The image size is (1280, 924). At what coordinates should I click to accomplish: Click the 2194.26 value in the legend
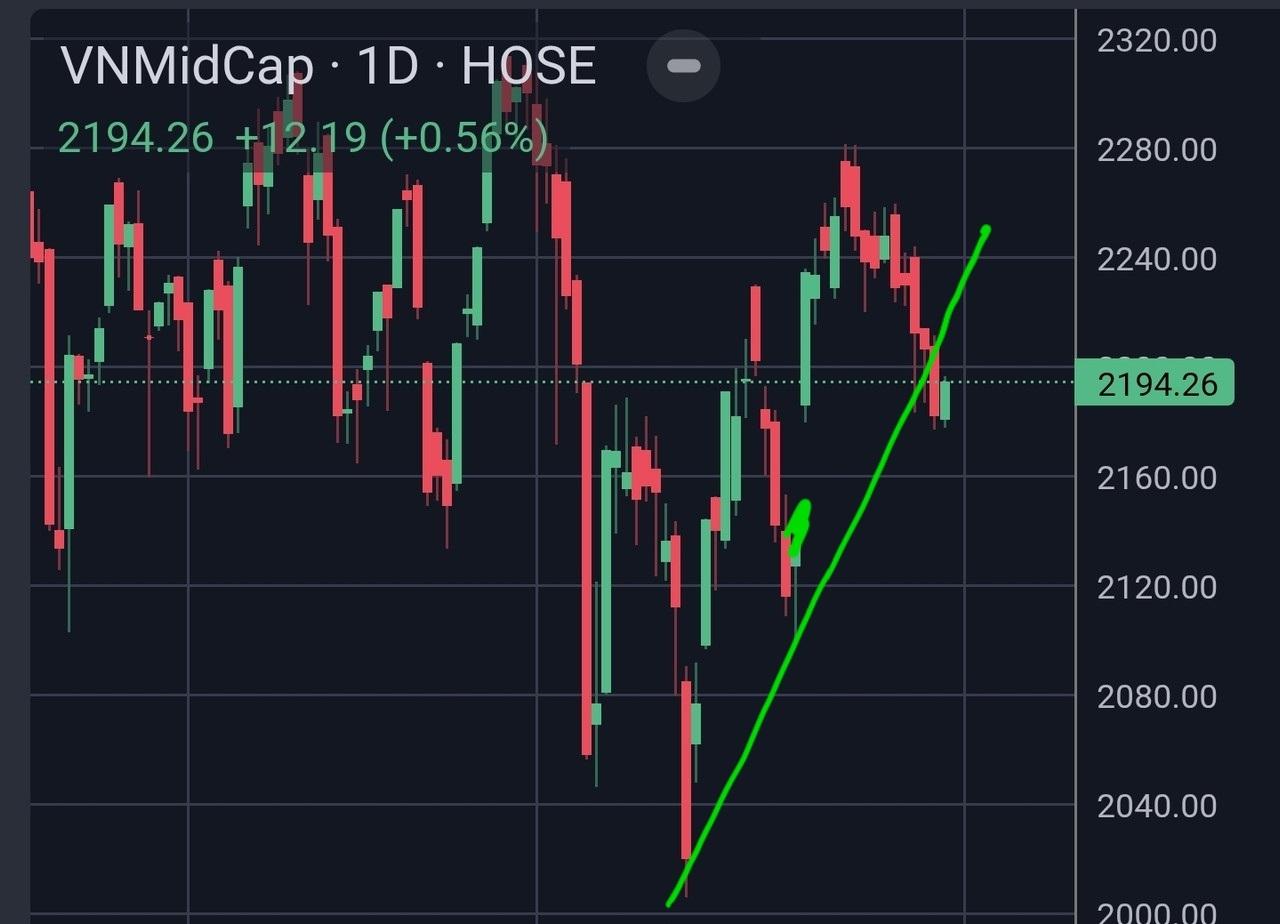136,138
